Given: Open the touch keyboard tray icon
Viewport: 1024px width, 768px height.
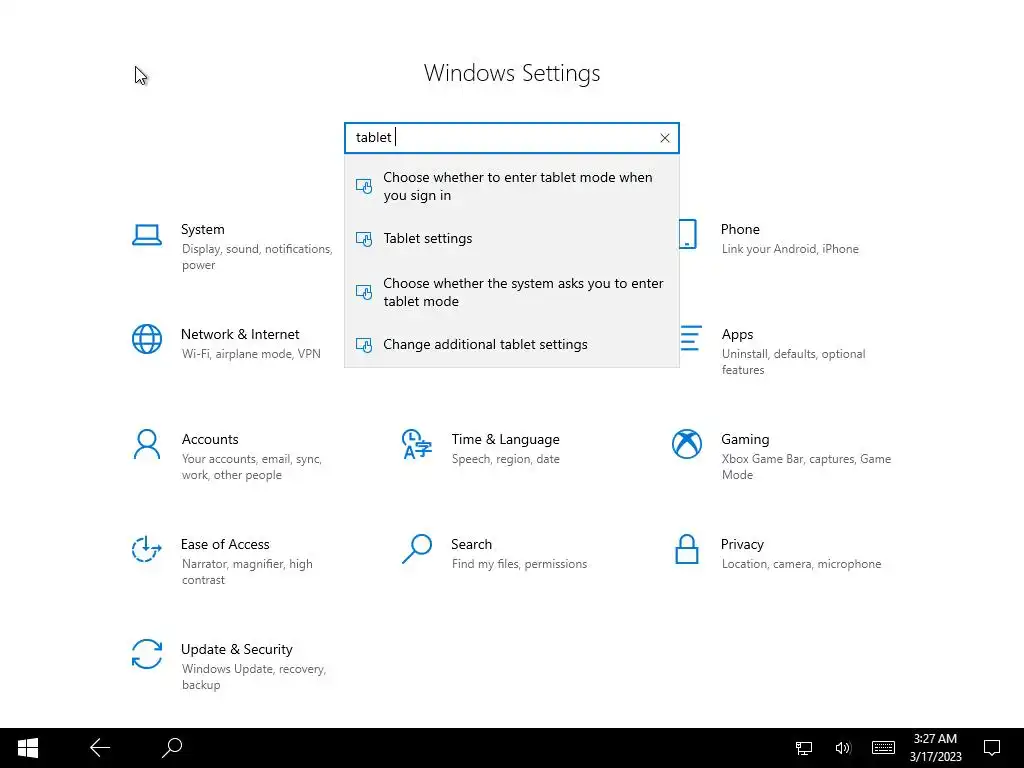Looking at the screenshot, I should coord(883,748).
